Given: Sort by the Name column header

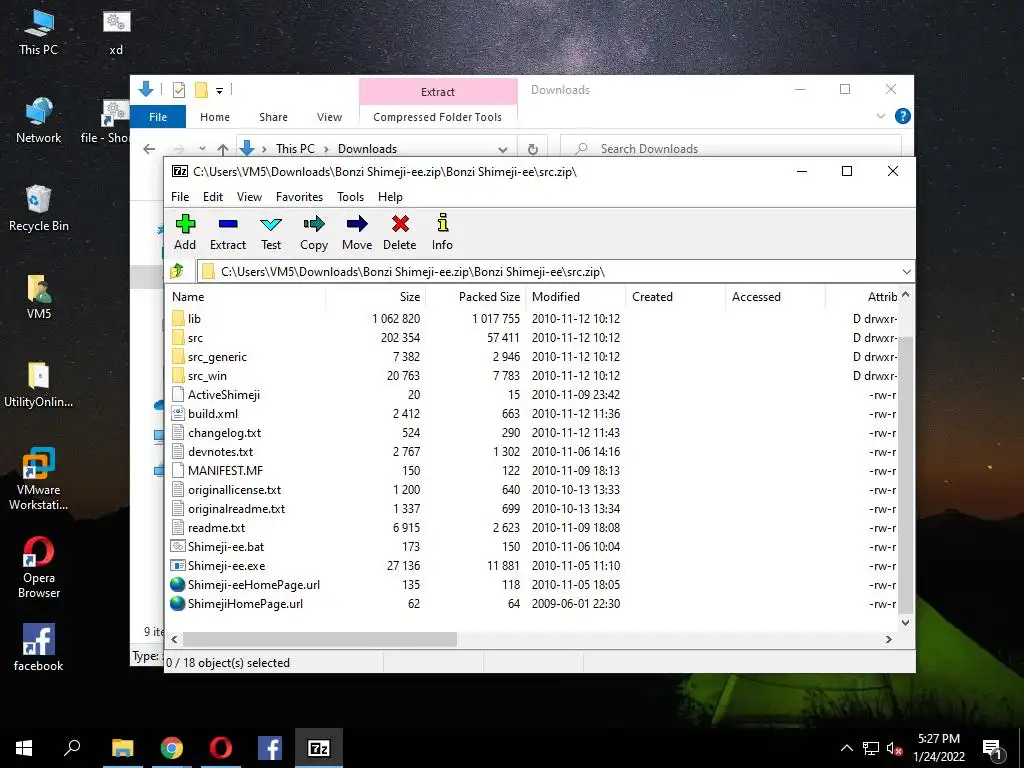Looking at the screenshot, I should [x=245, y=296].
